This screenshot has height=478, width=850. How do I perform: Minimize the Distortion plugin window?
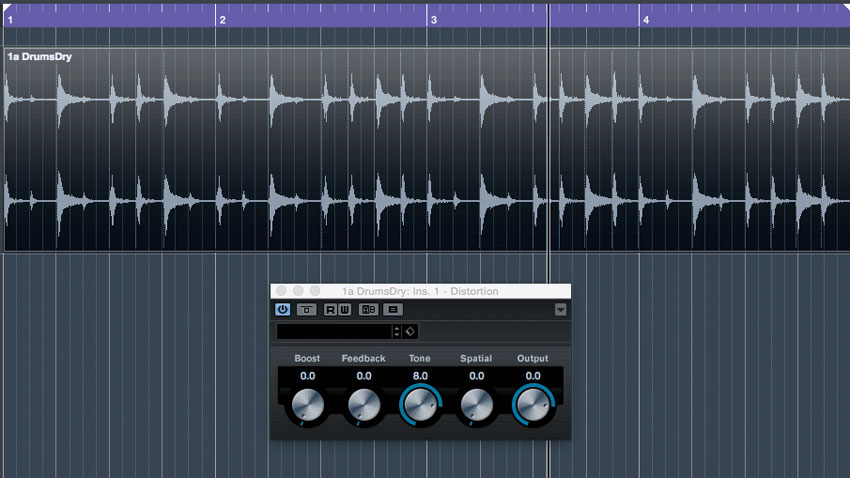coord(298,291)
